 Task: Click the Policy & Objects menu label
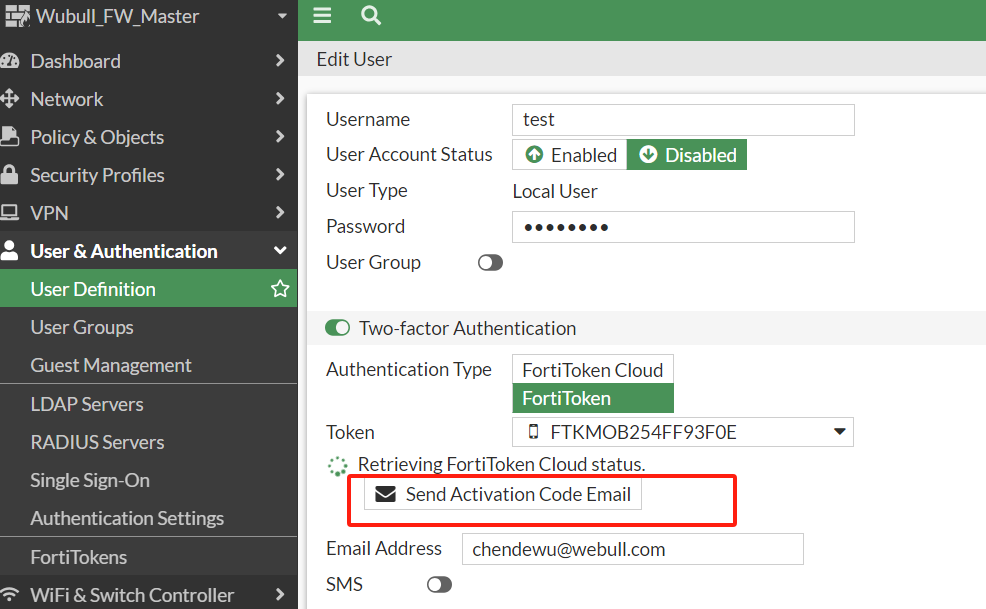[97, 137]
